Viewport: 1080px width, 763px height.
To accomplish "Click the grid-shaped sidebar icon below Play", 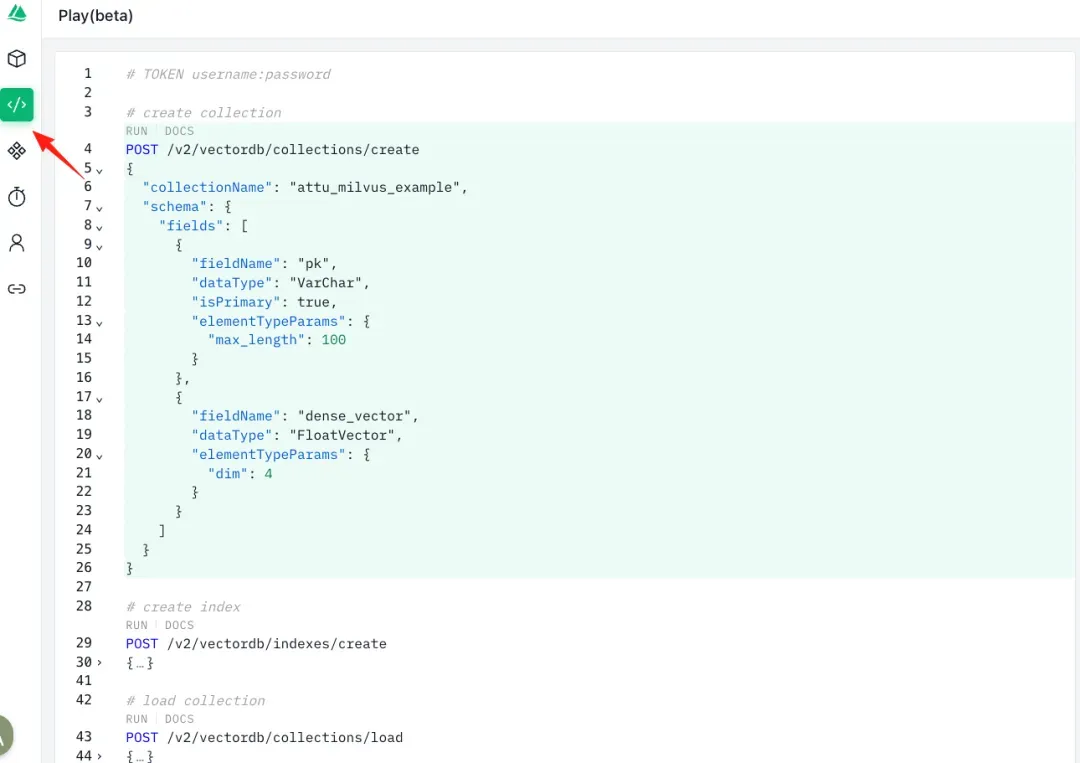I will [16, 150].
